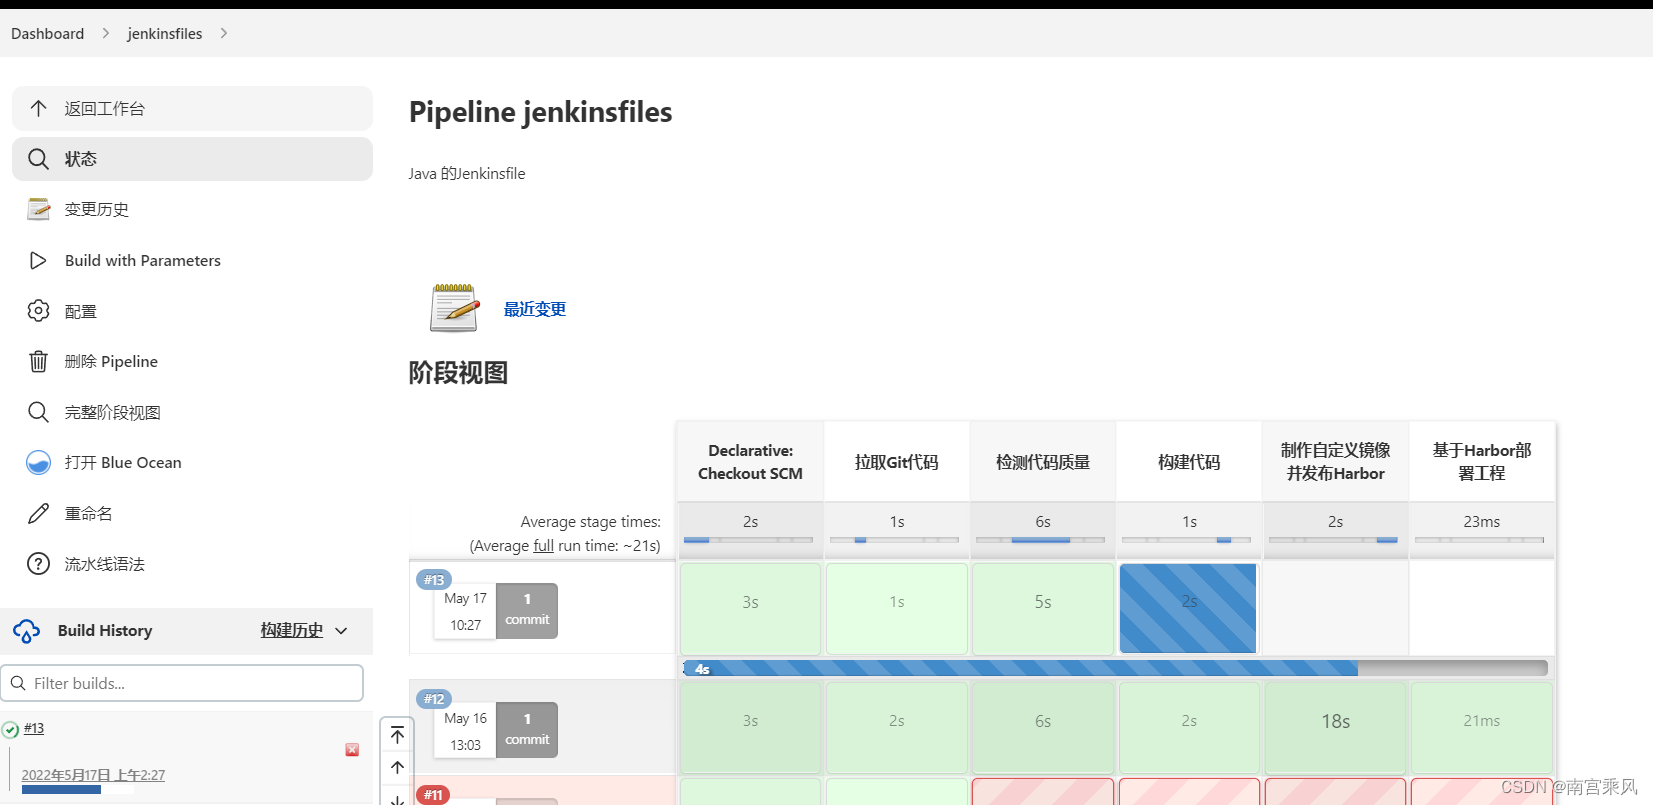Click the 4s running progress bar for build #13
Screen dimensions: 1653x805
[1115, 668]
